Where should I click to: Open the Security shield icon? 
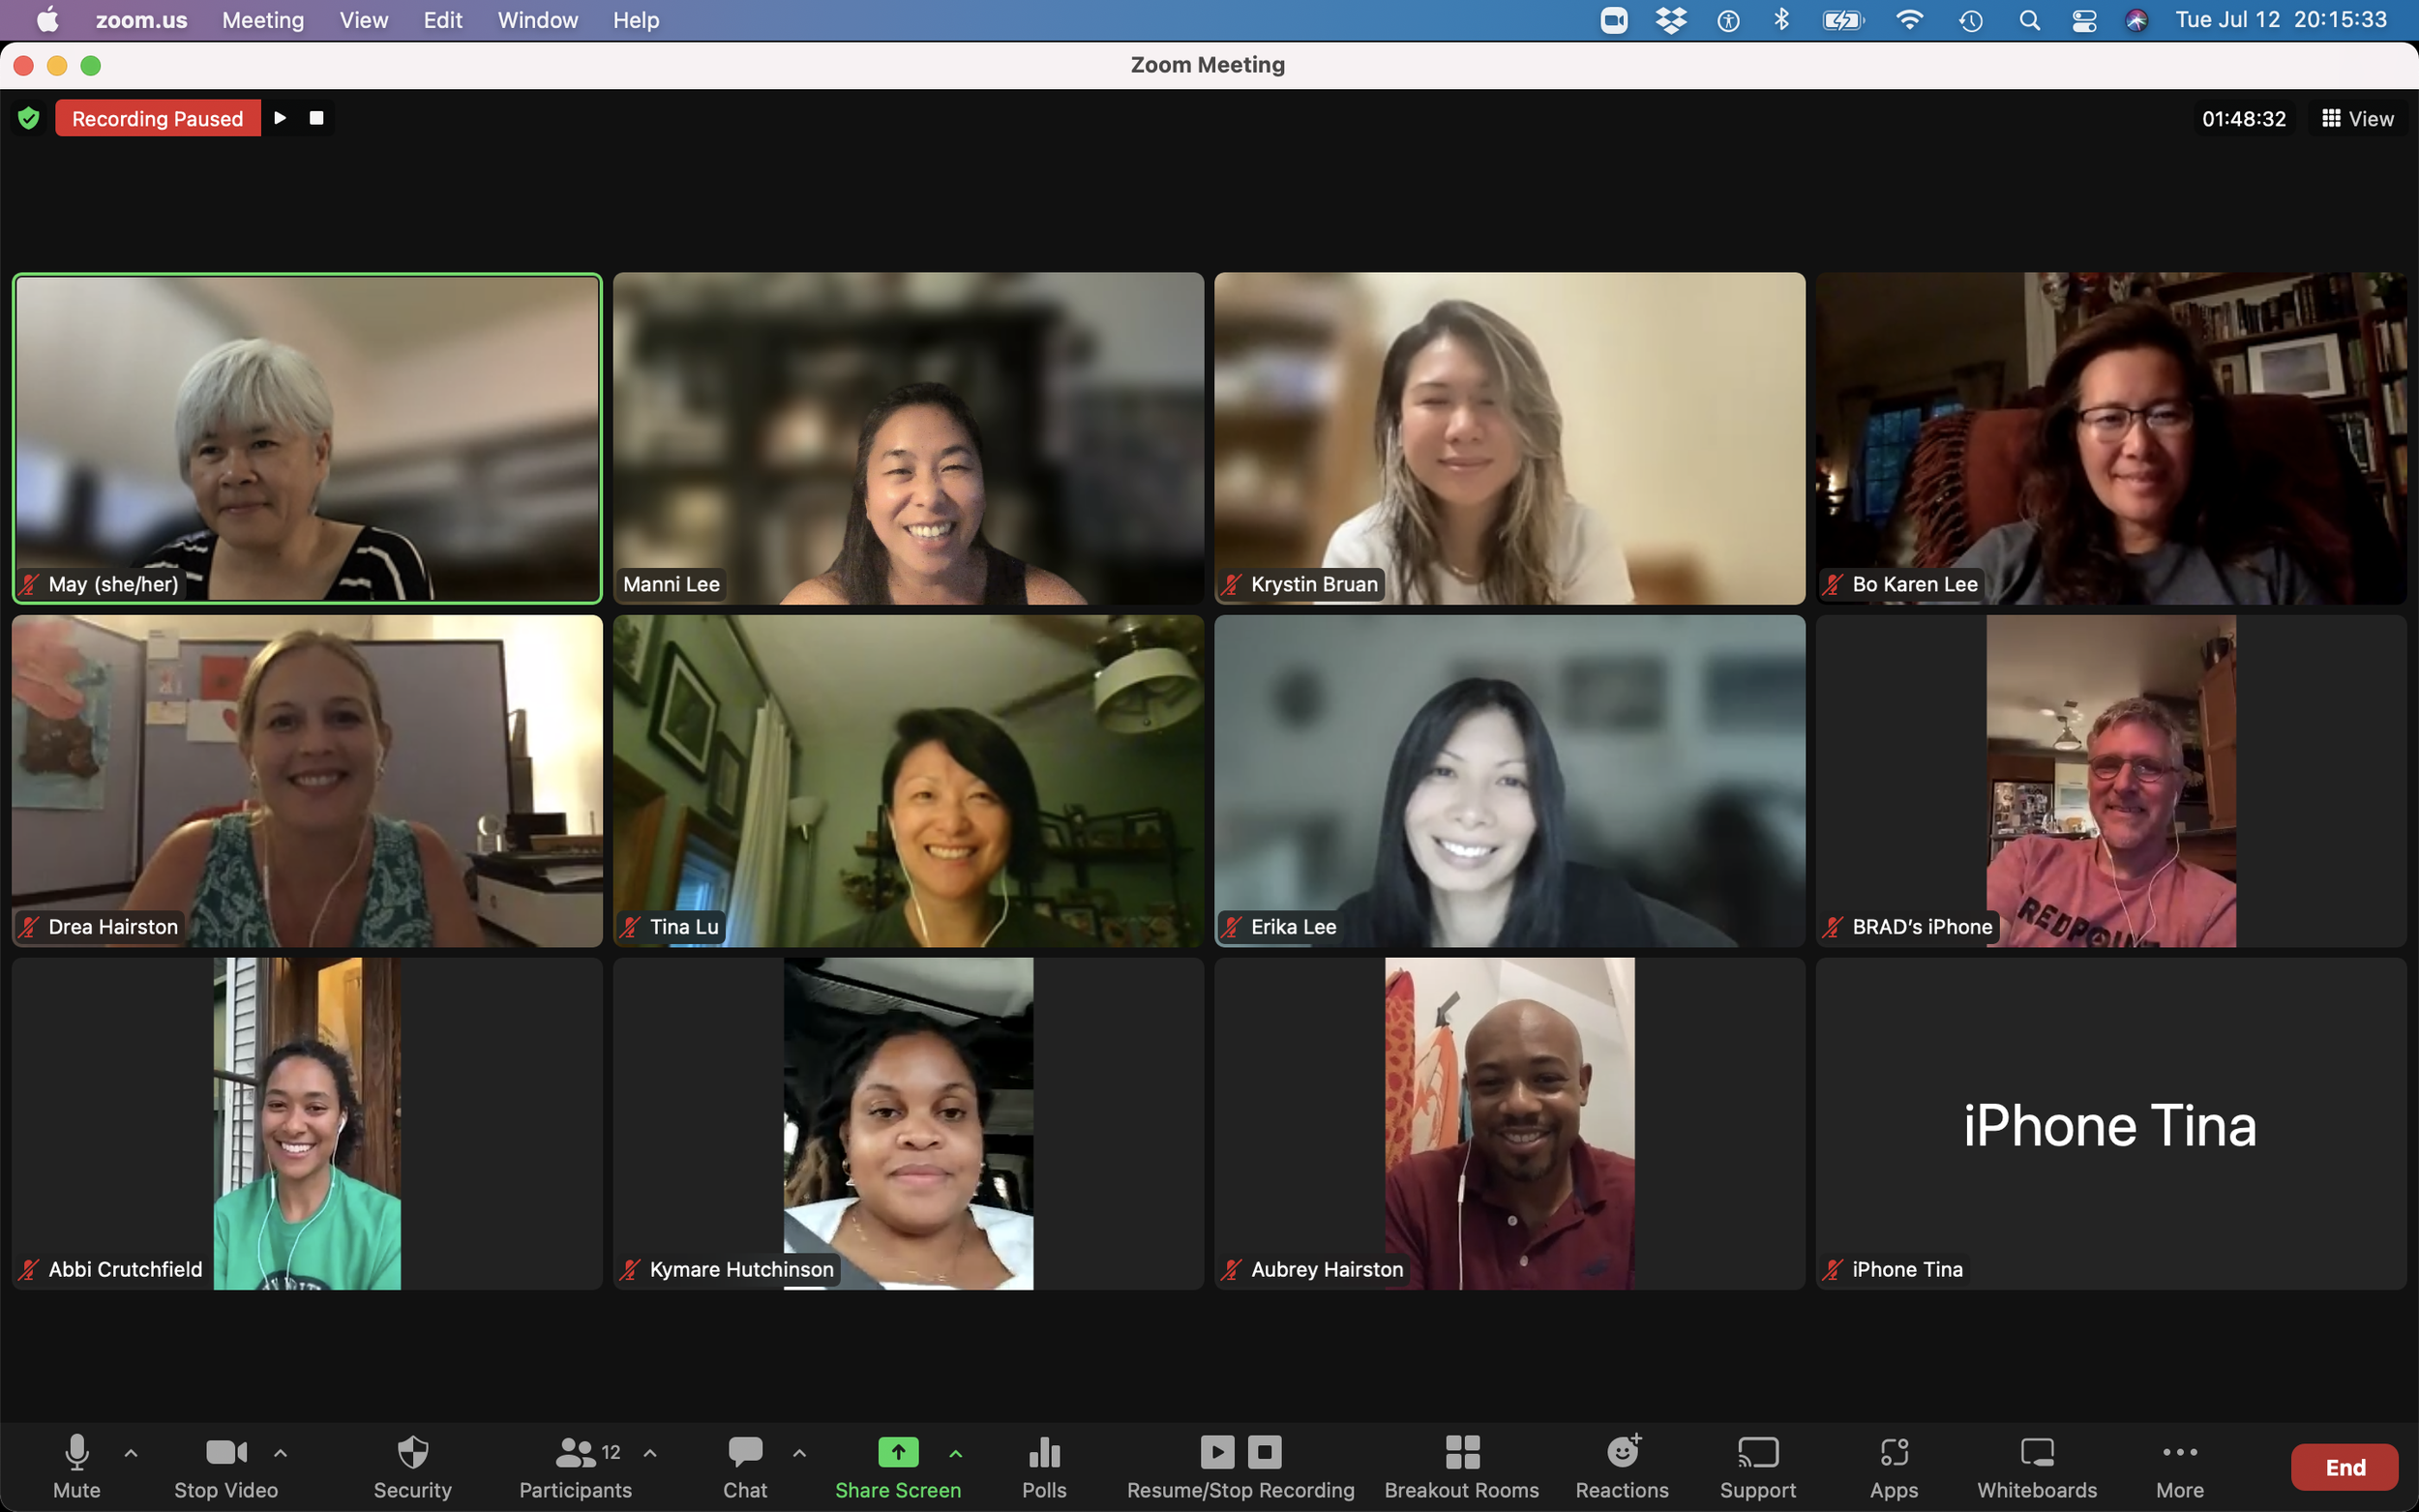point(412,1452)
